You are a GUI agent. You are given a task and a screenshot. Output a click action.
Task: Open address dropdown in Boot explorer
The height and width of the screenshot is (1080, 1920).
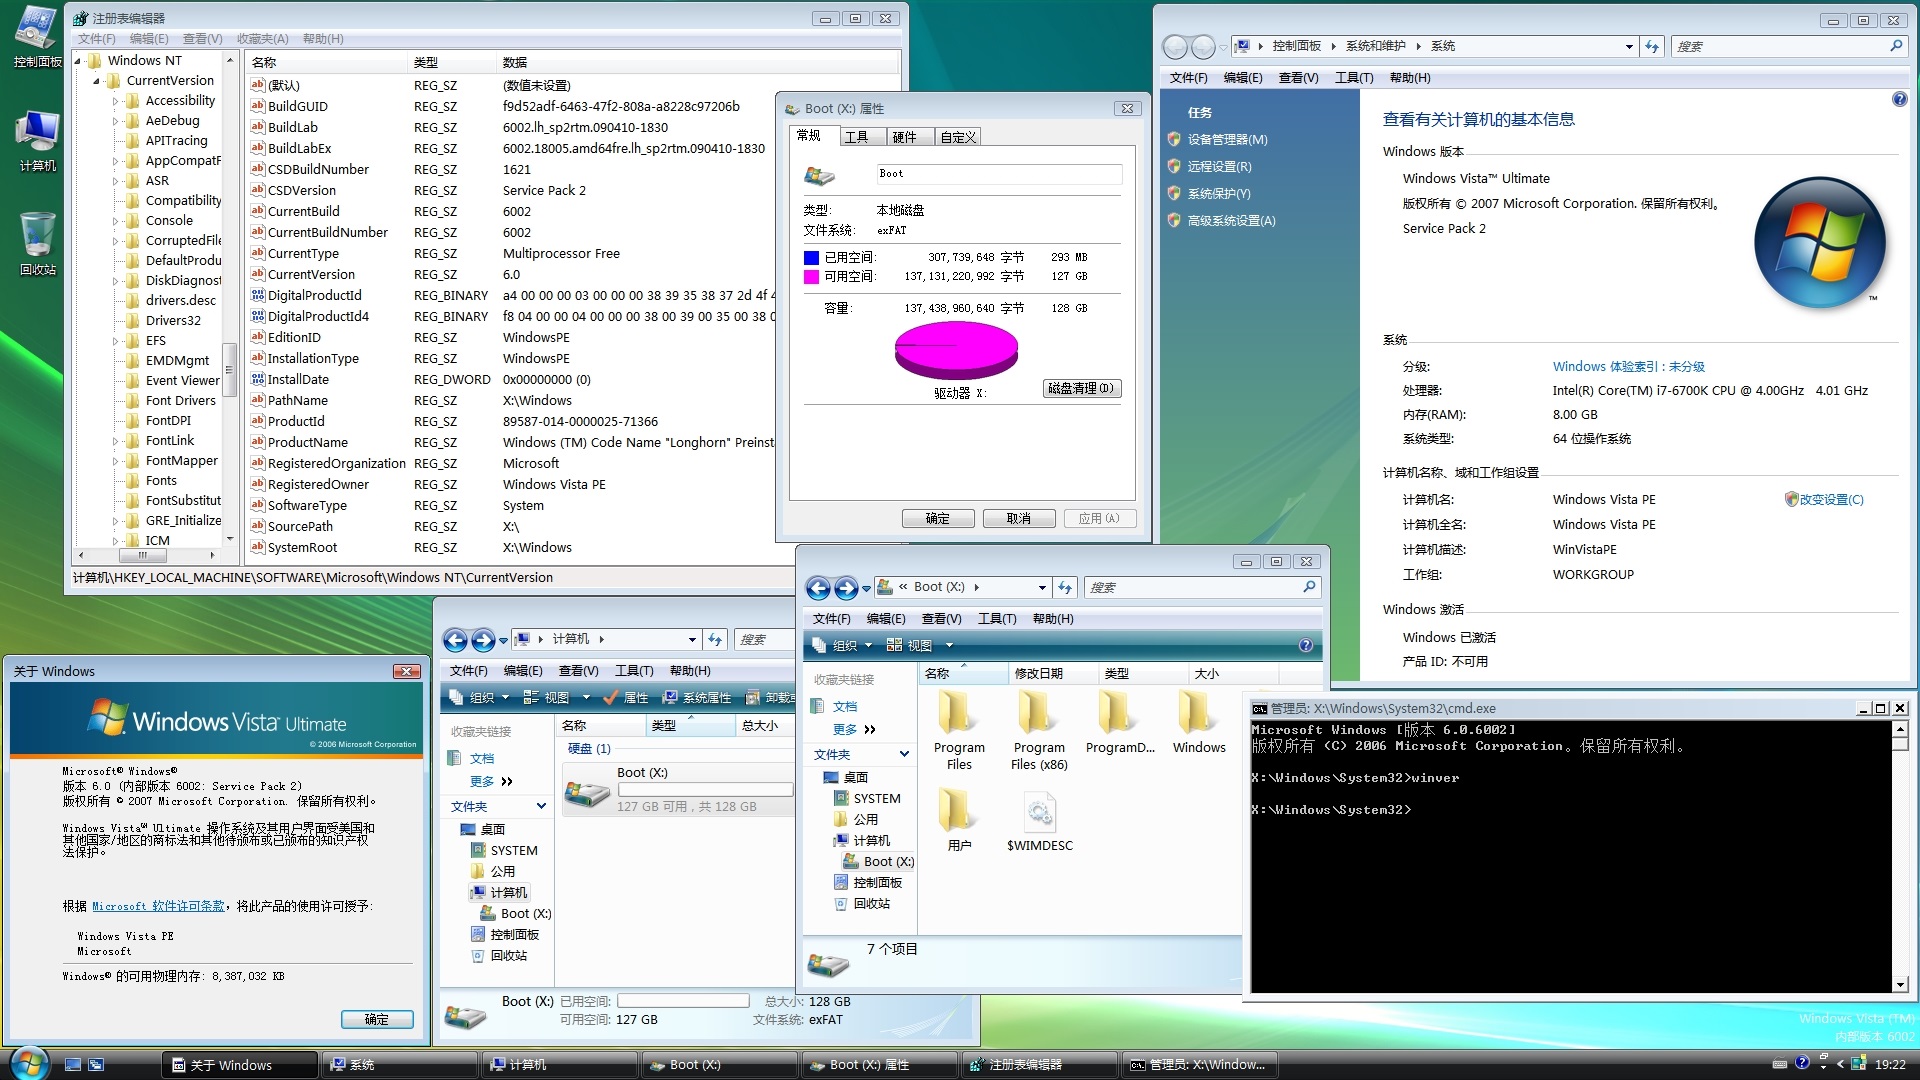(x=1042, y=588)
